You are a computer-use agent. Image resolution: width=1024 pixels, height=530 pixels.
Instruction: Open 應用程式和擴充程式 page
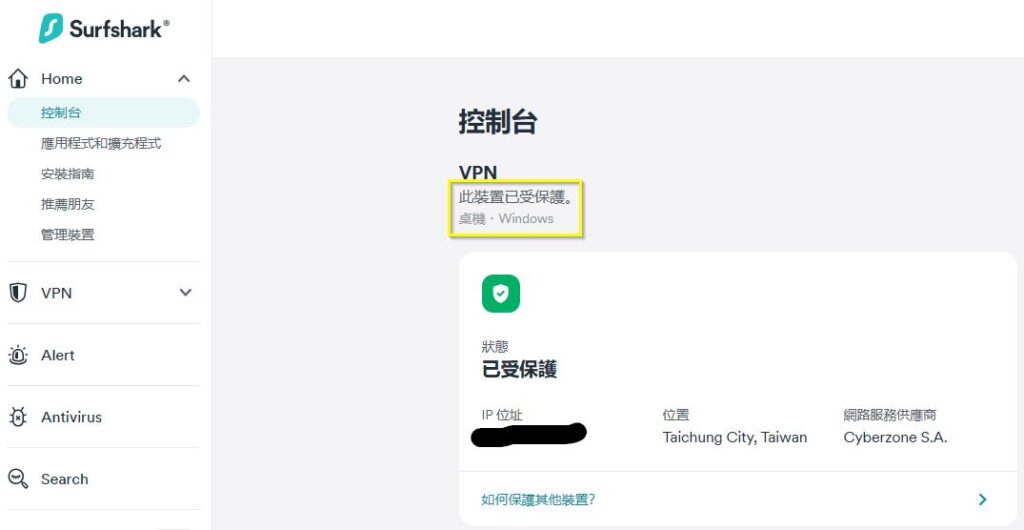click(101, 144)
